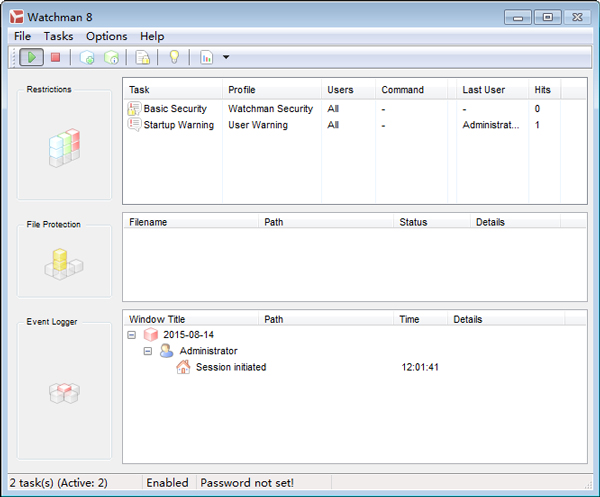Click the Administrat... last user cell
Viewport: 600px width, 497px height.
[491, 125]
